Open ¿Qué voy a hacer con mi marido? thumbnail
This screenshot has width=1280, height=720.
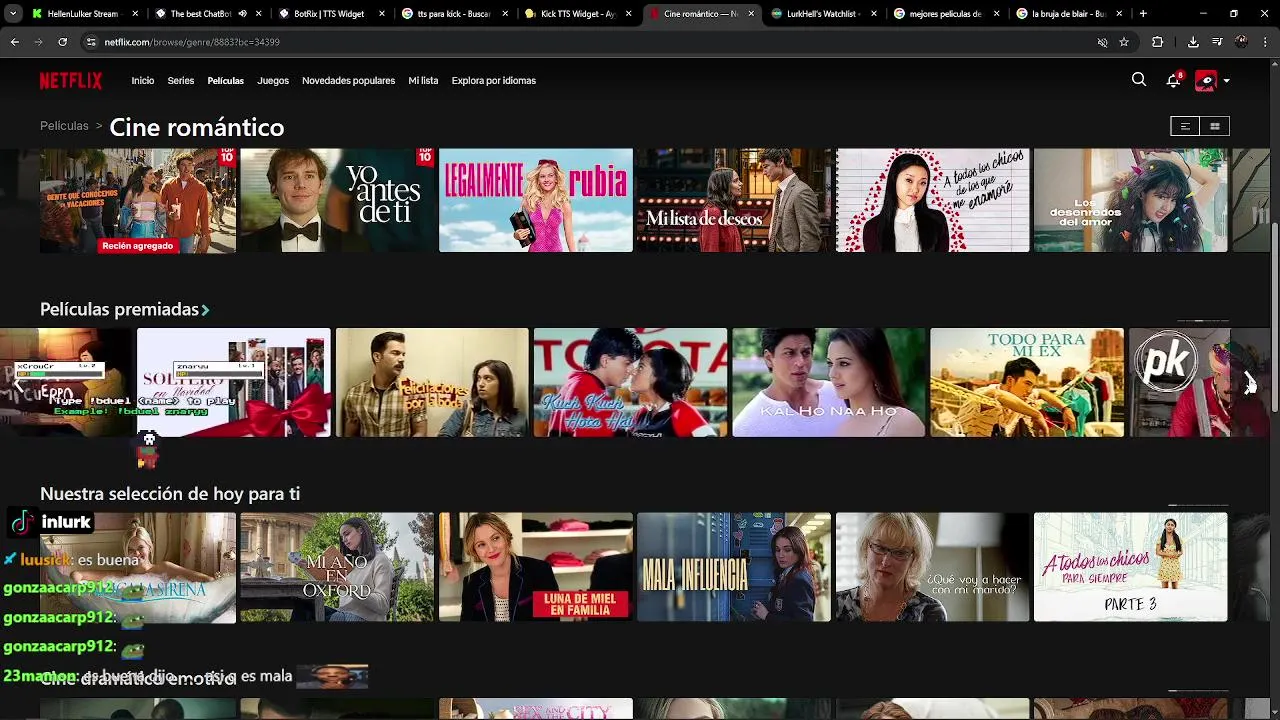click(933, 567)
